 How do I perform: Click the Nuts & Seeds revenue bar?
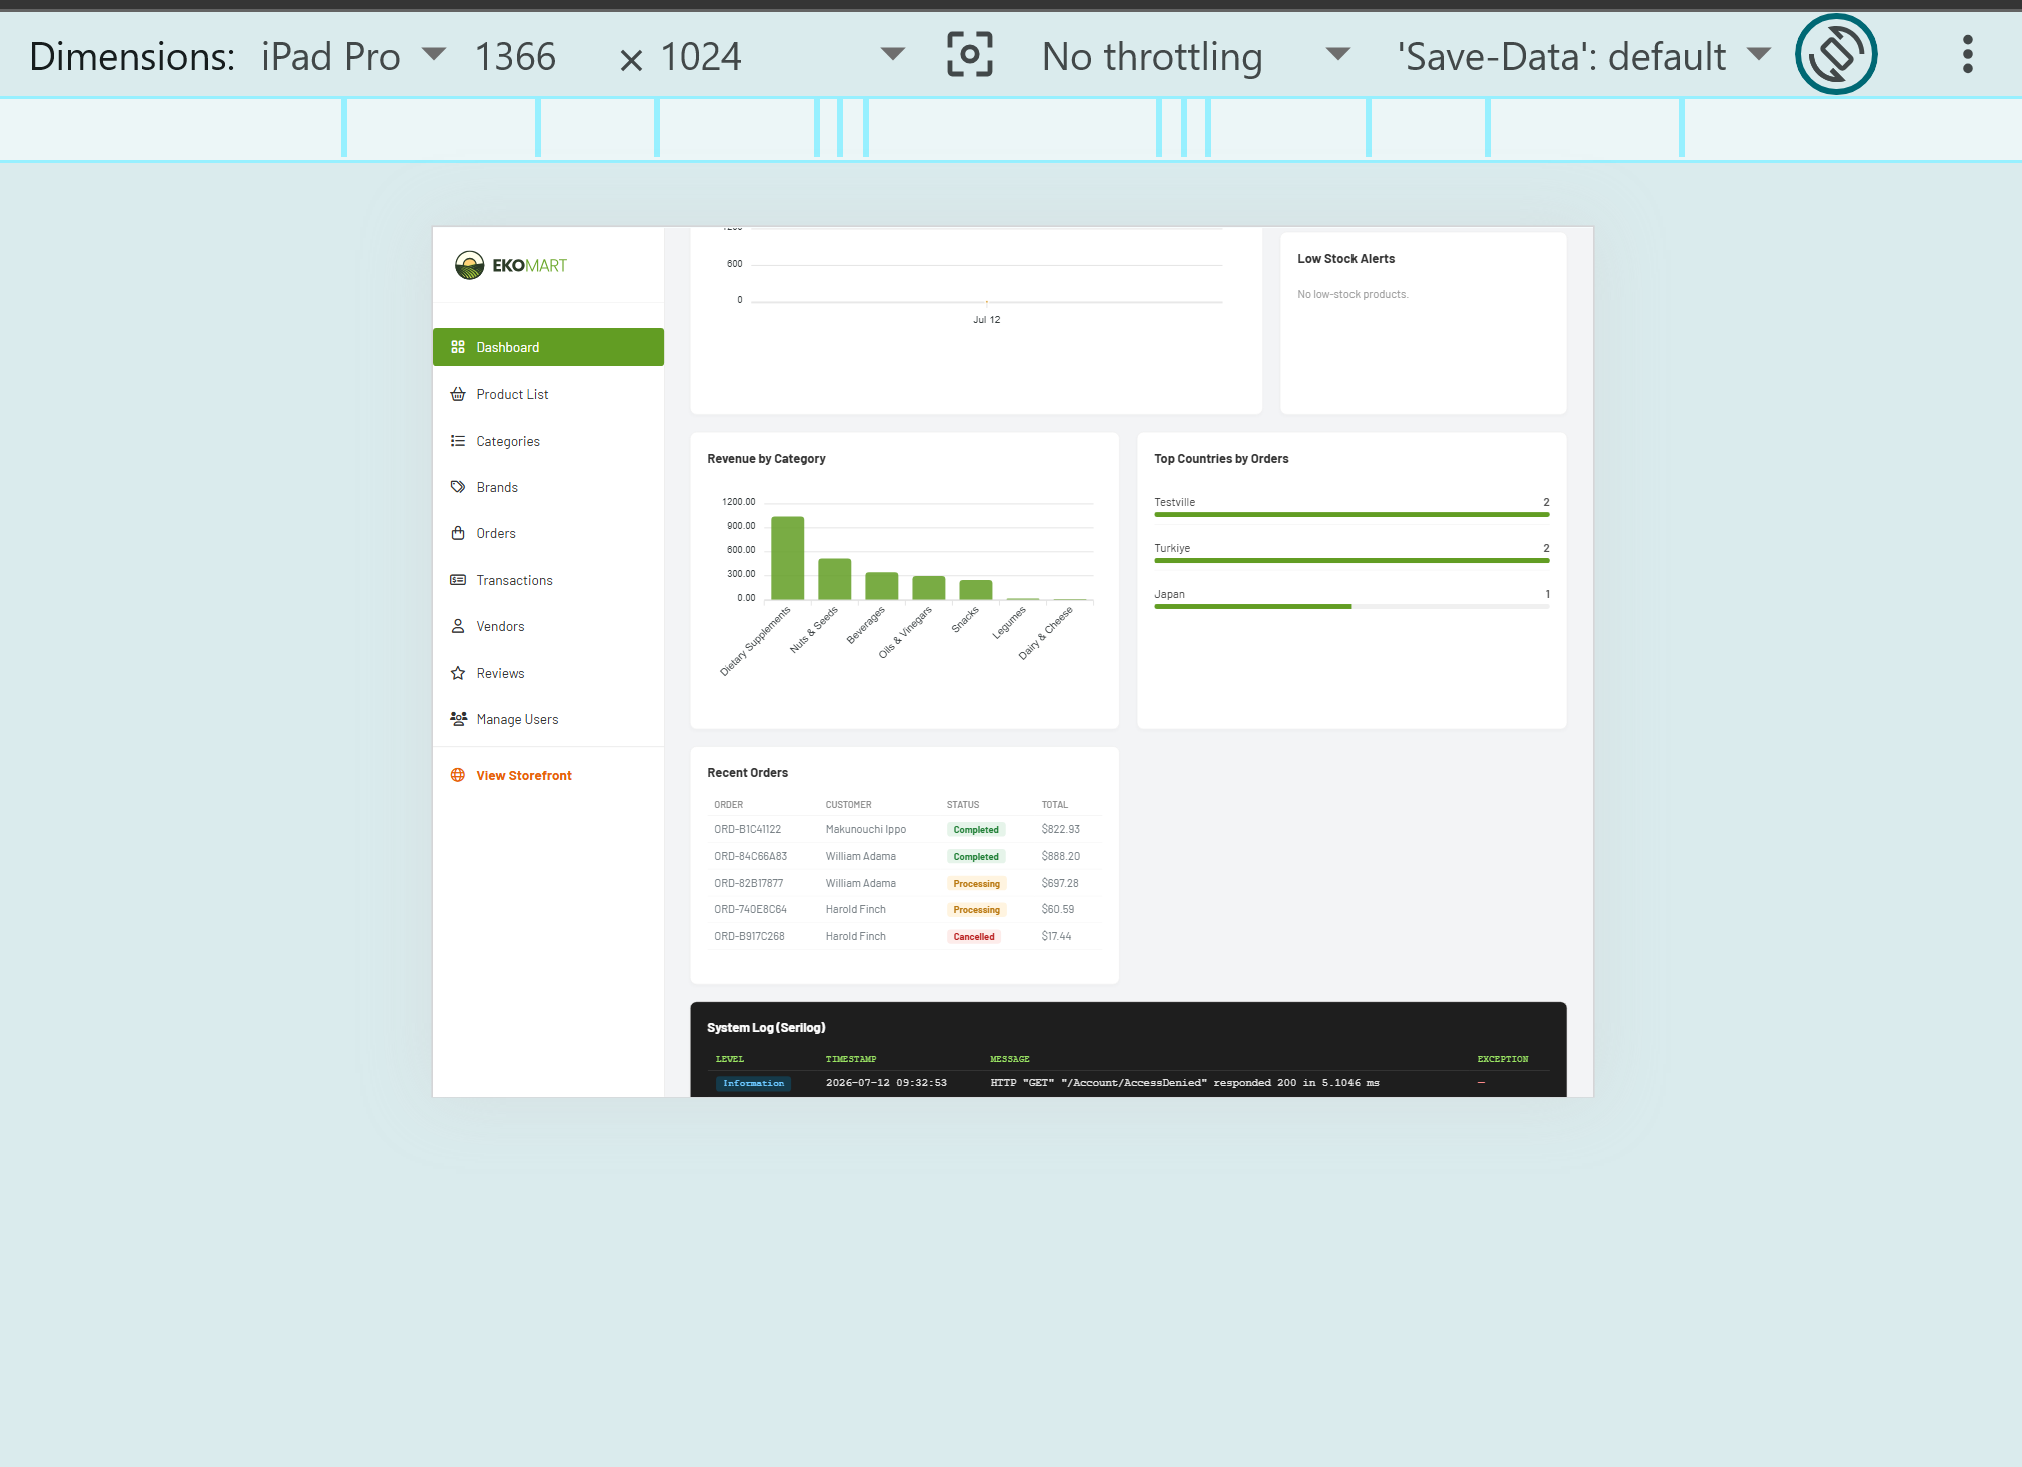[834, 579]
